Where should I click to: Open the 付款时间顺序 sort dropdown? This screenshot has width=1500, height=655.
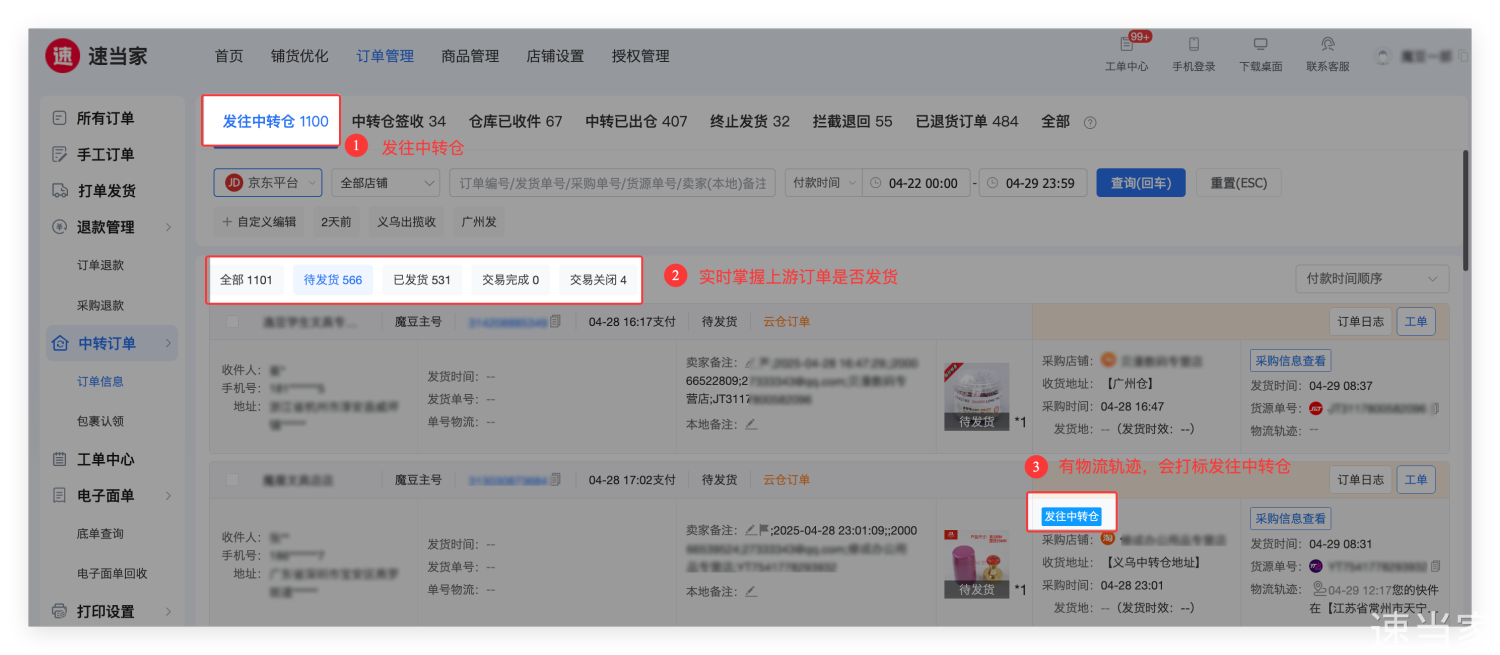coord(1370,279)
